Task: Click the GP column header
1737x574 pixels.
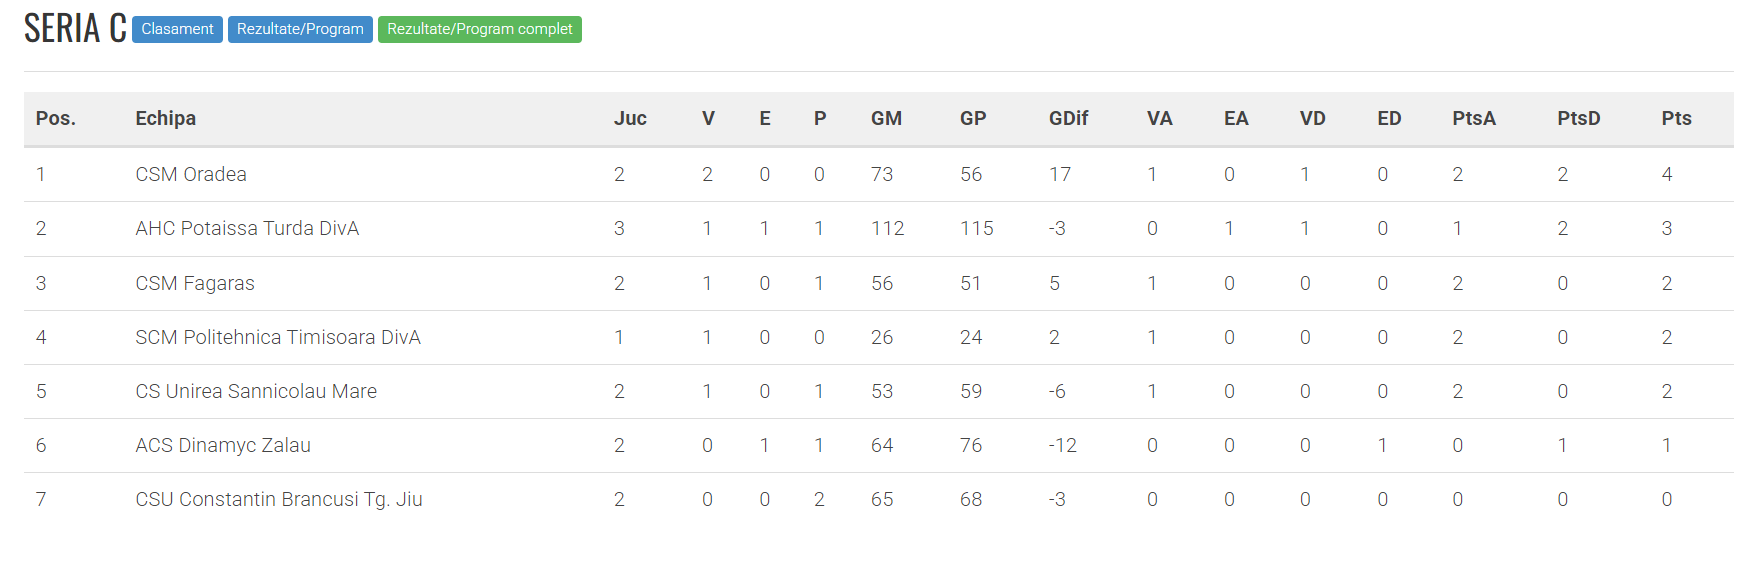Action: click(x=973, y=118)
